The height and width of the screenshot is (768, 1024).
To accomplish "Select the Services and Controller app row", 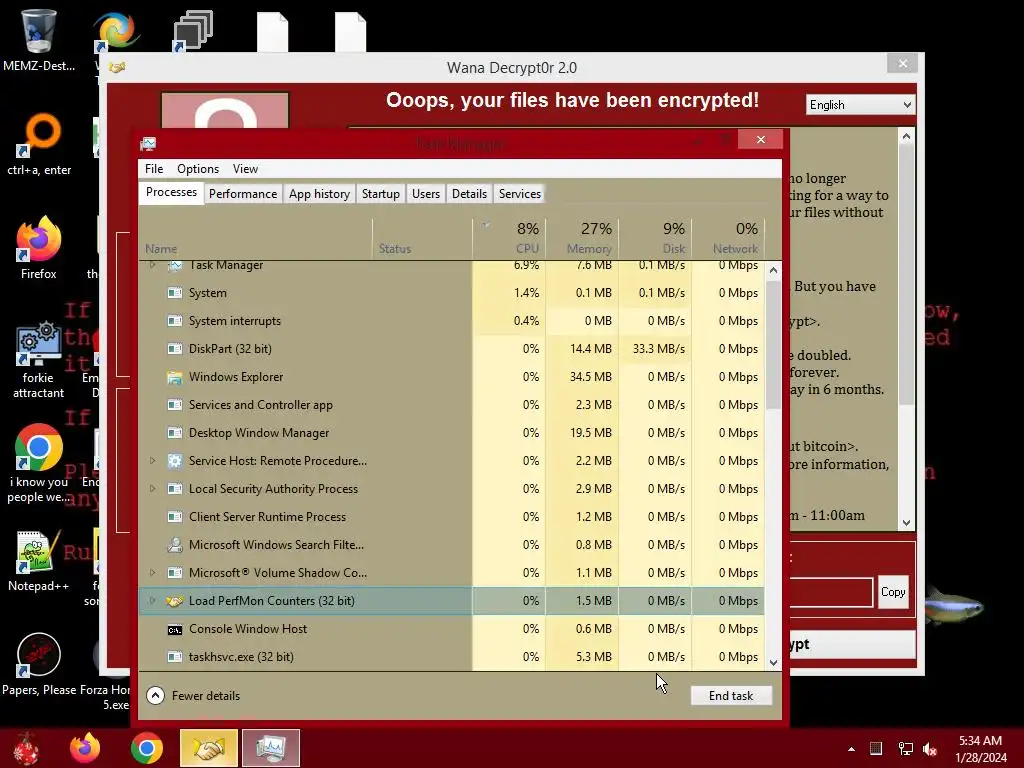I will click(x=451, y=405).
